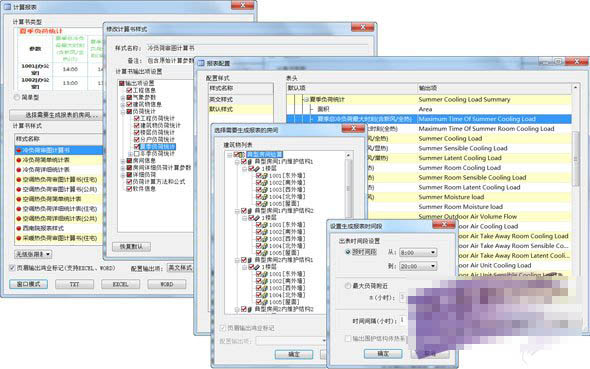Click the 报表配置 window title icon
This screenshot has height=369, width=590.
[201, 63]
